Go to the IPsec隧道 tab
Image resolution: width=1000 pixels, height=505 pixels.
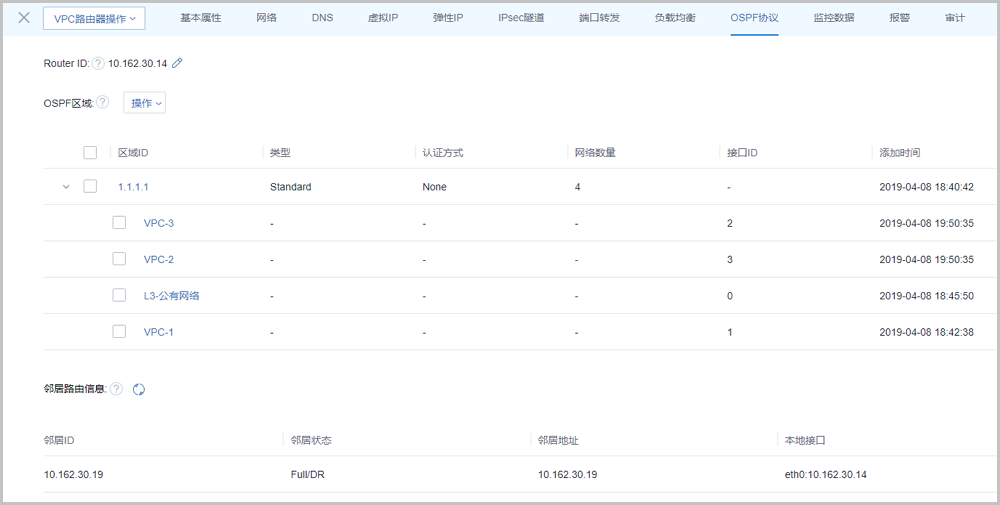point(521,18)
